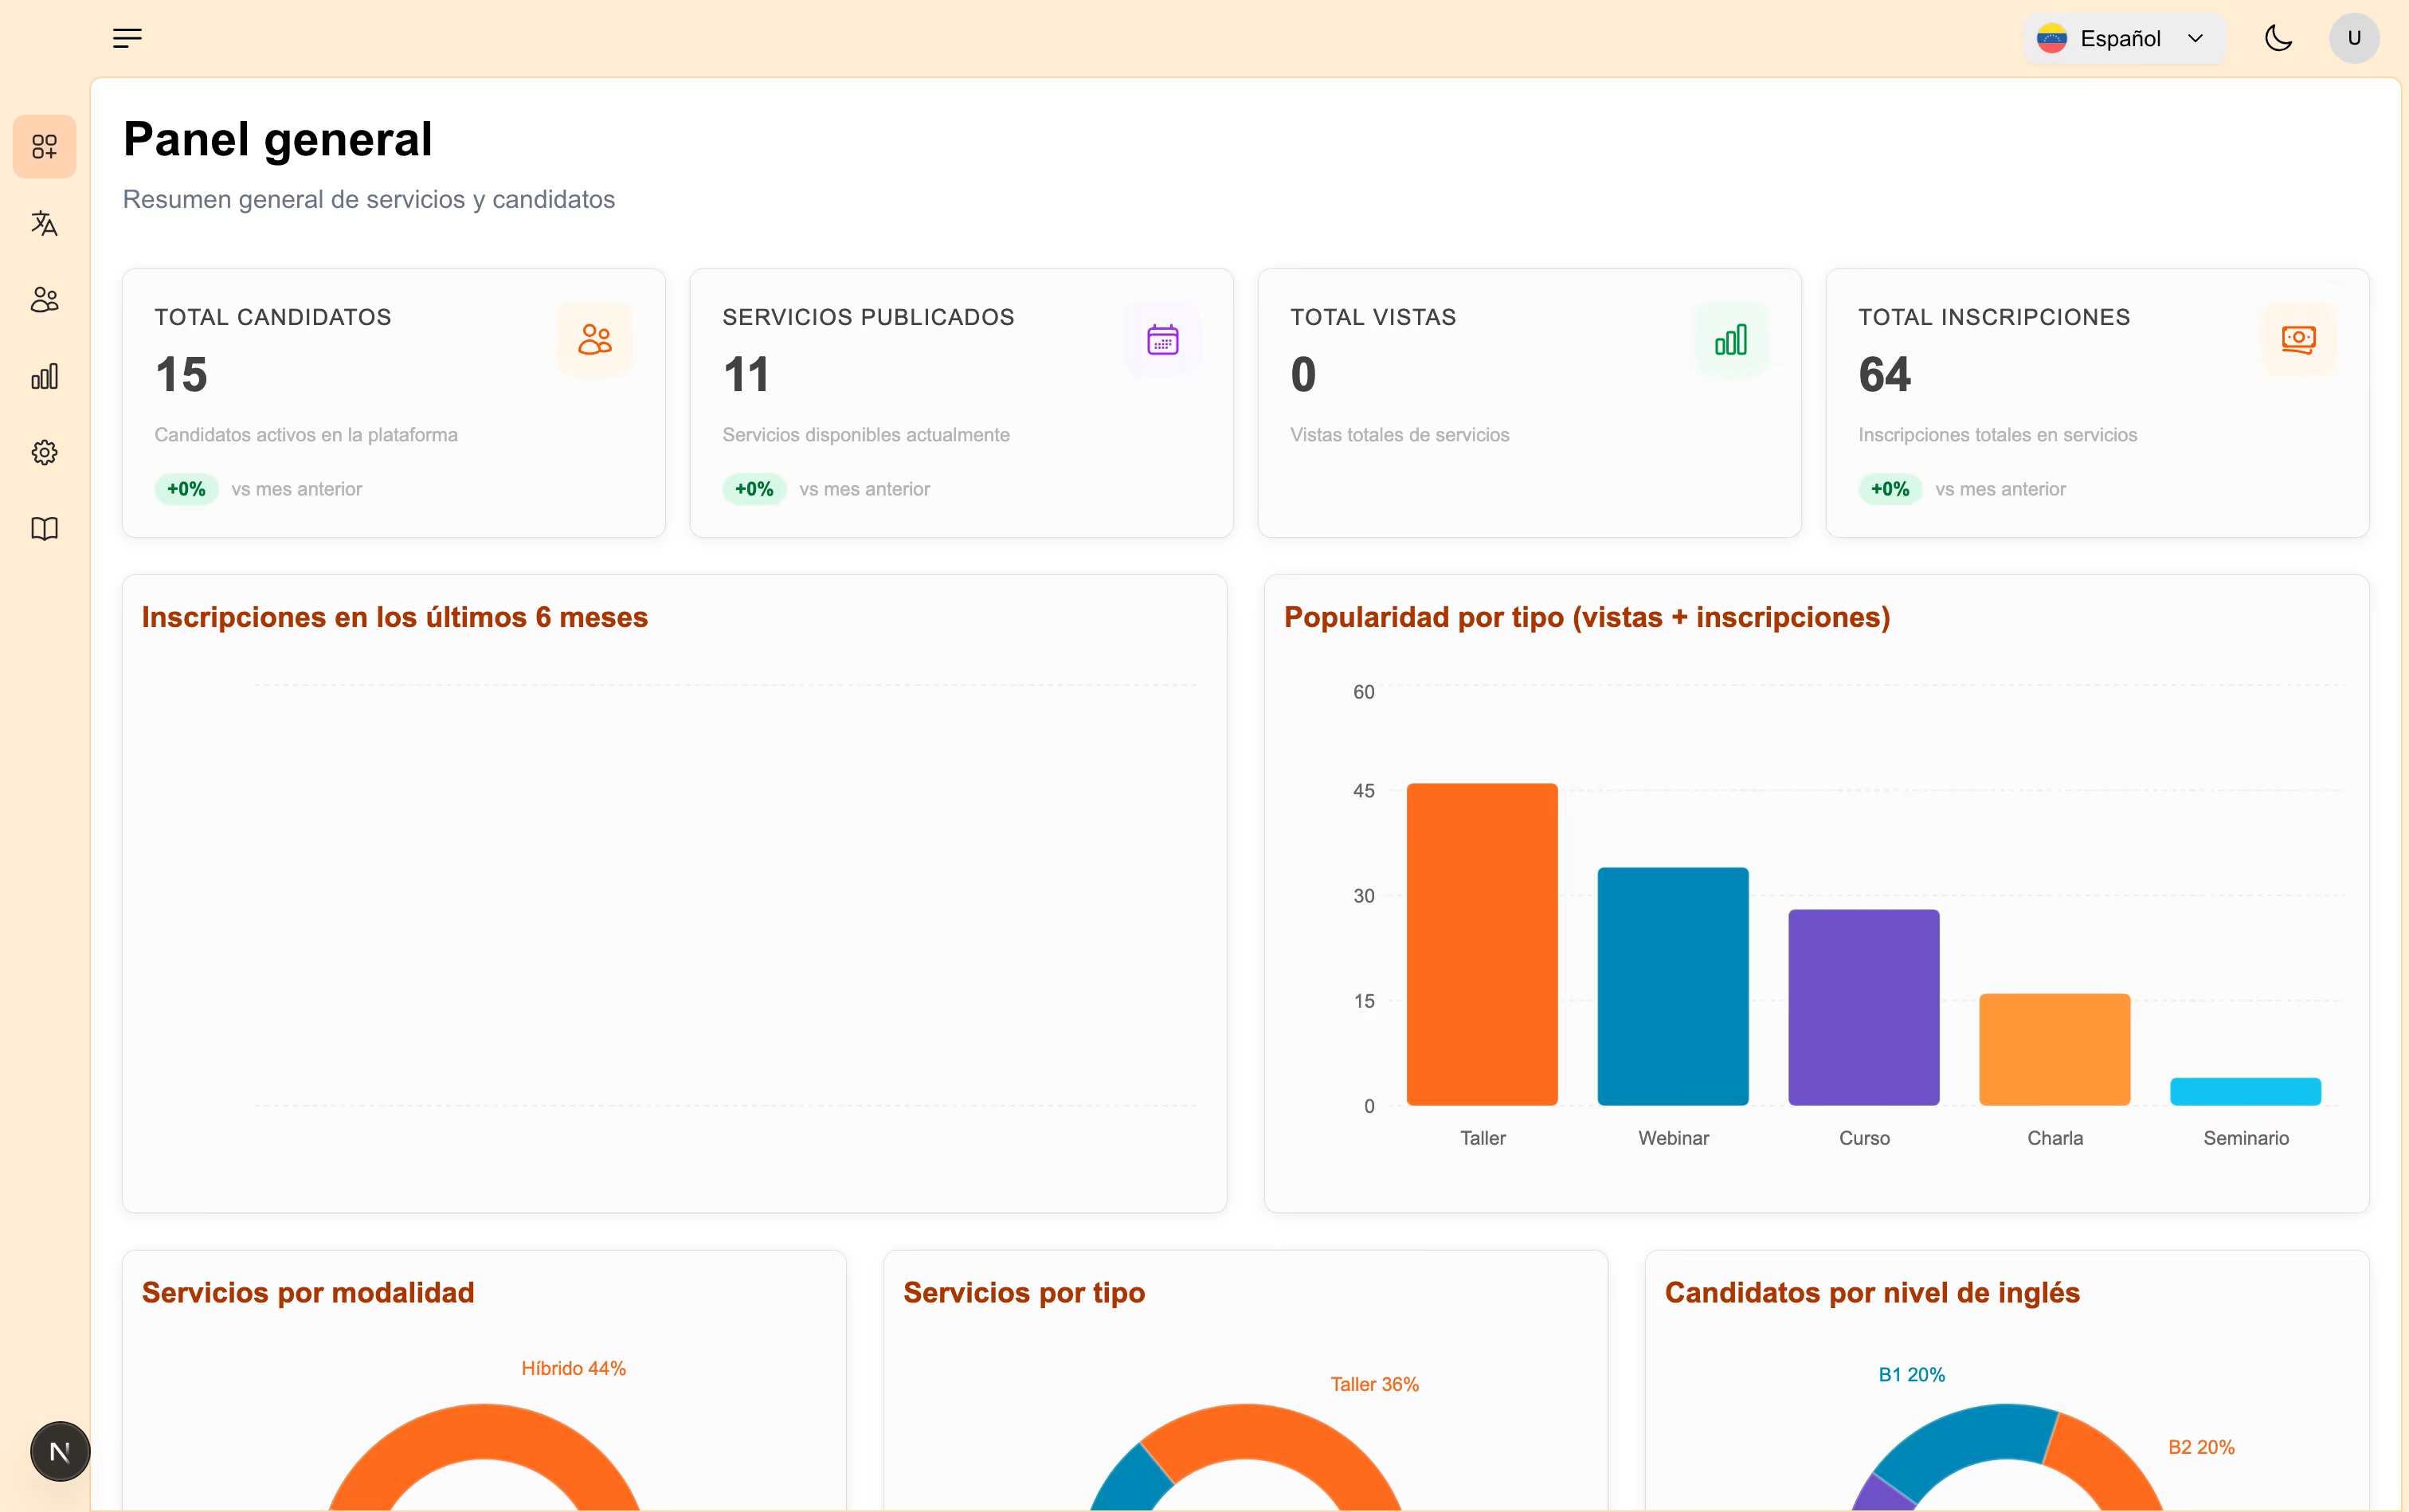Click the blue Webinar bar in chart
The height and width of the screenshot is (1512, 2409).
click(x=1673, y=986)
